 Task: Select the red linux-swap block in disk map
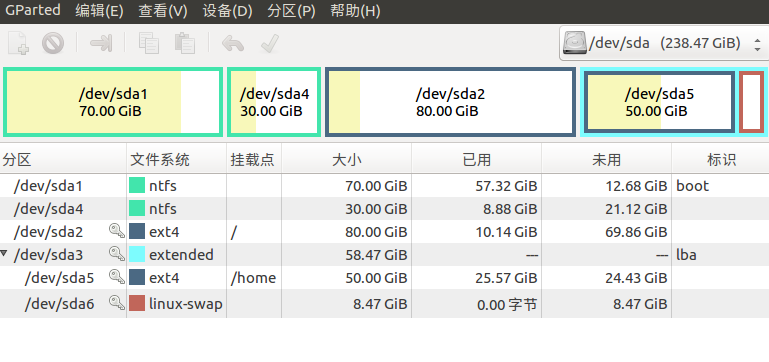click(x=751, y=102)
